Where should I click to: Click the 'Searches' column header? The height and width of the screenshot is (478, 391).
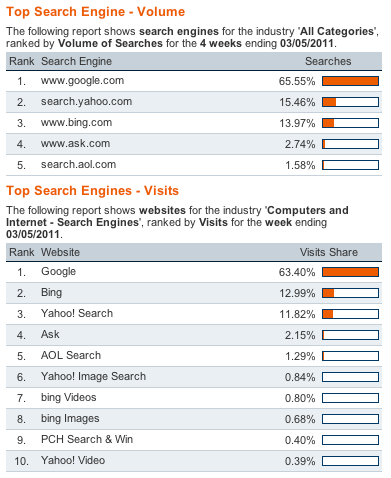click(328, 61)
